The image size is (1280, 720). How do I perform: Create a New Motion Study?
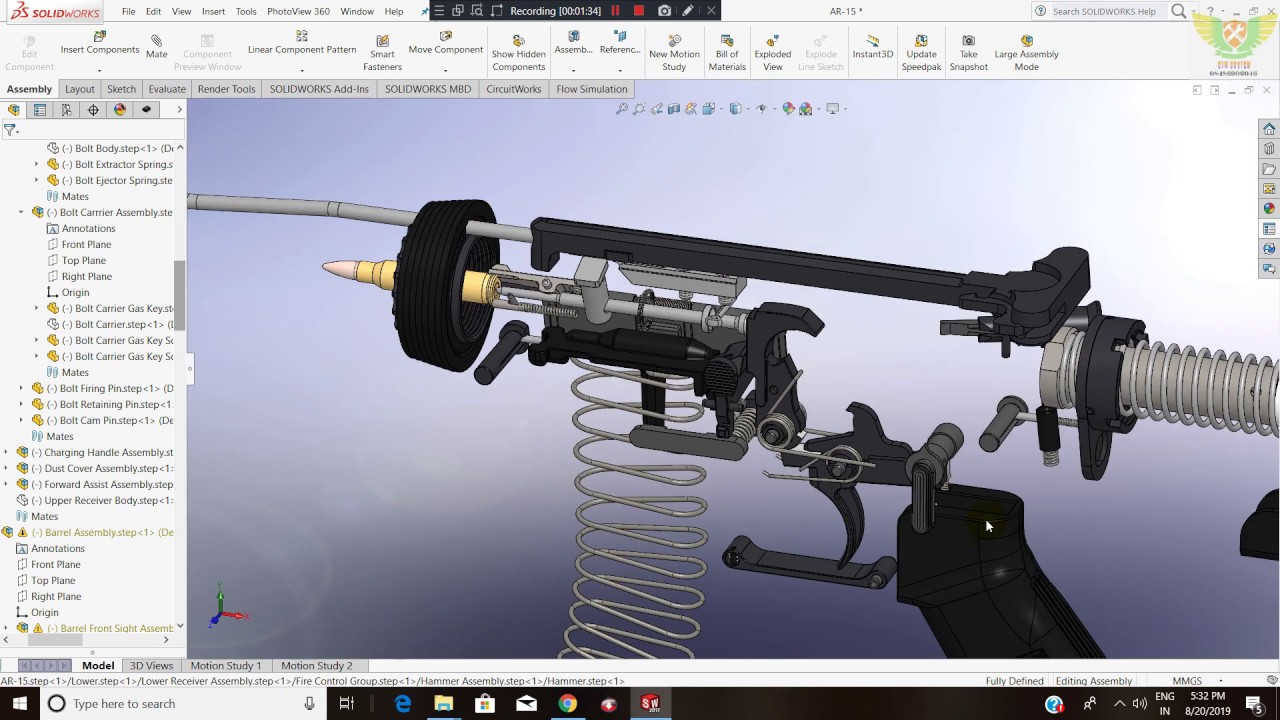tap(674, 54)
